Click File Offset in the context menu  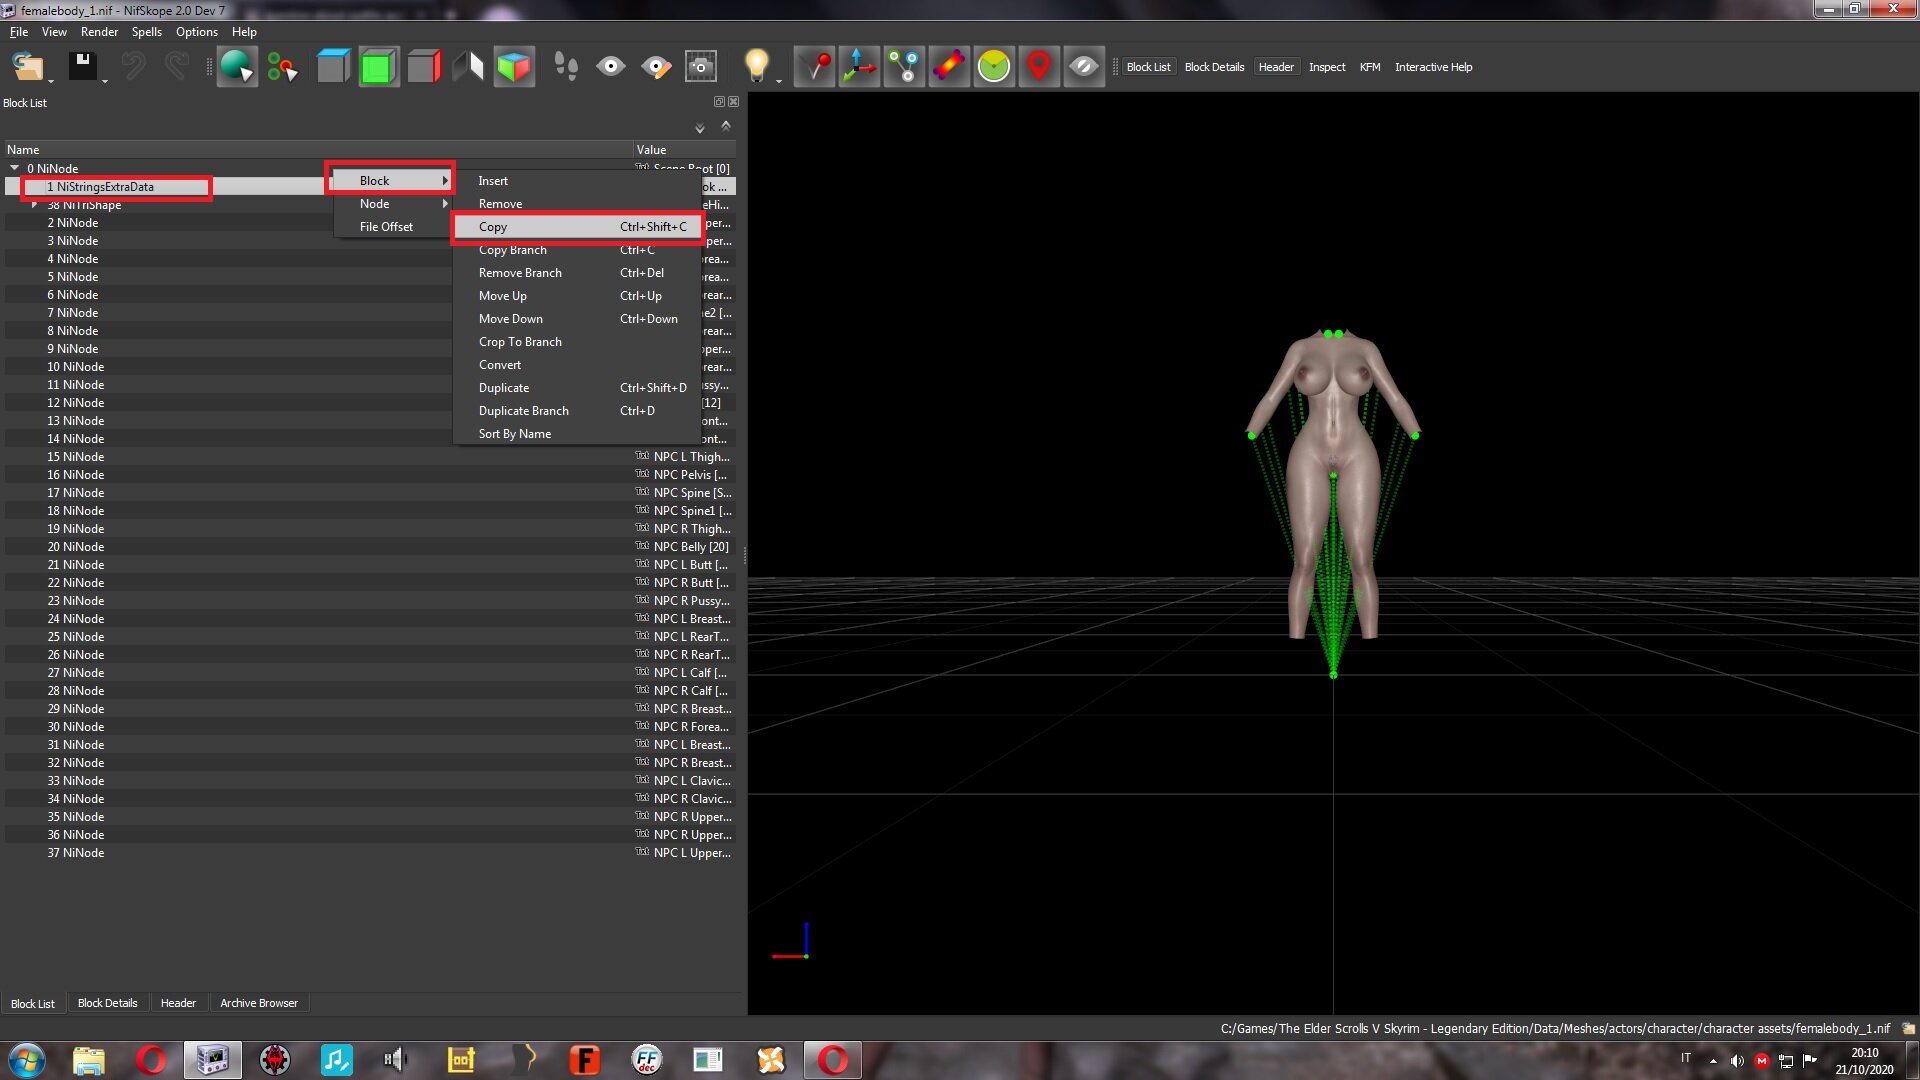pos(394,227)
